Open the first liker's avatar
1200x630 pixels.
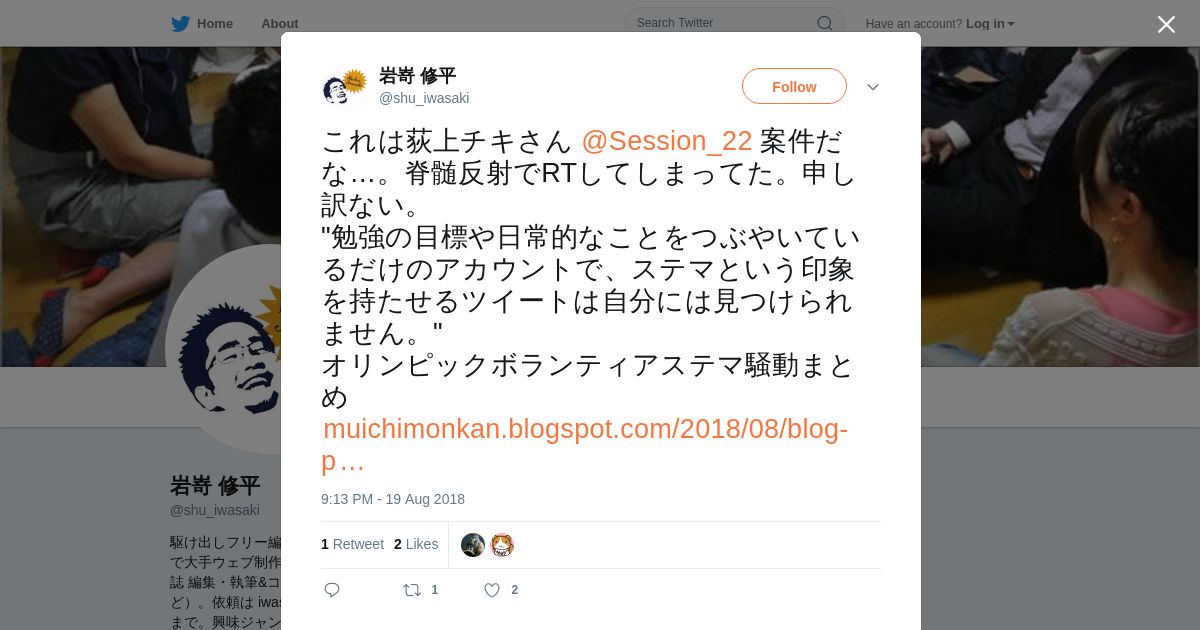point(473,545)
